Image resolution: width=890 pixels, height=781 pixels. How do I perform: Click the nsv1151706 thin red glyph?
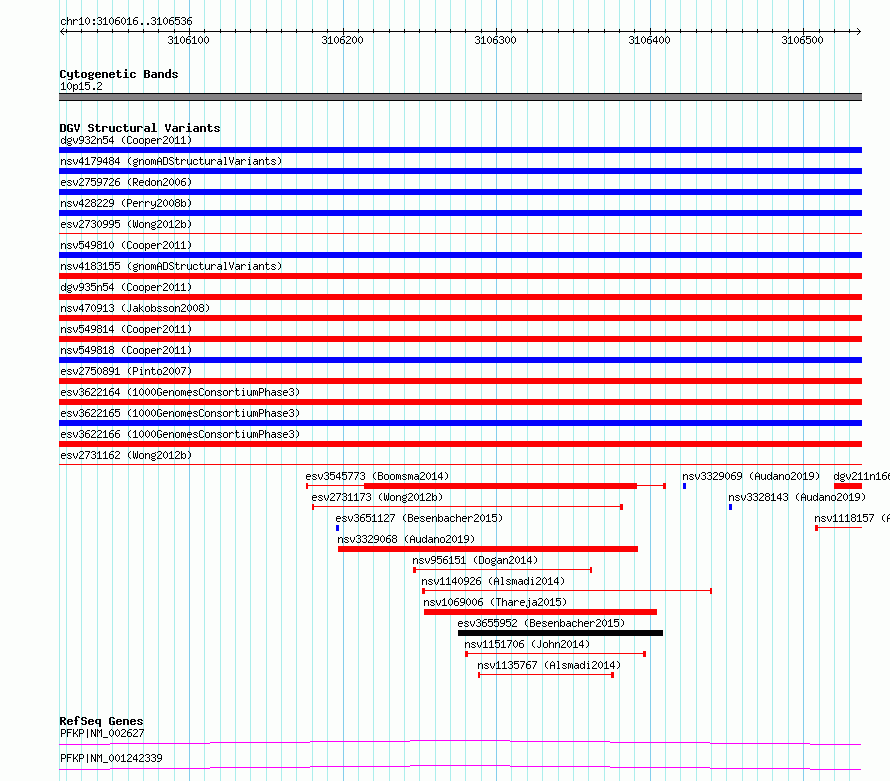(x=556, y=654)
